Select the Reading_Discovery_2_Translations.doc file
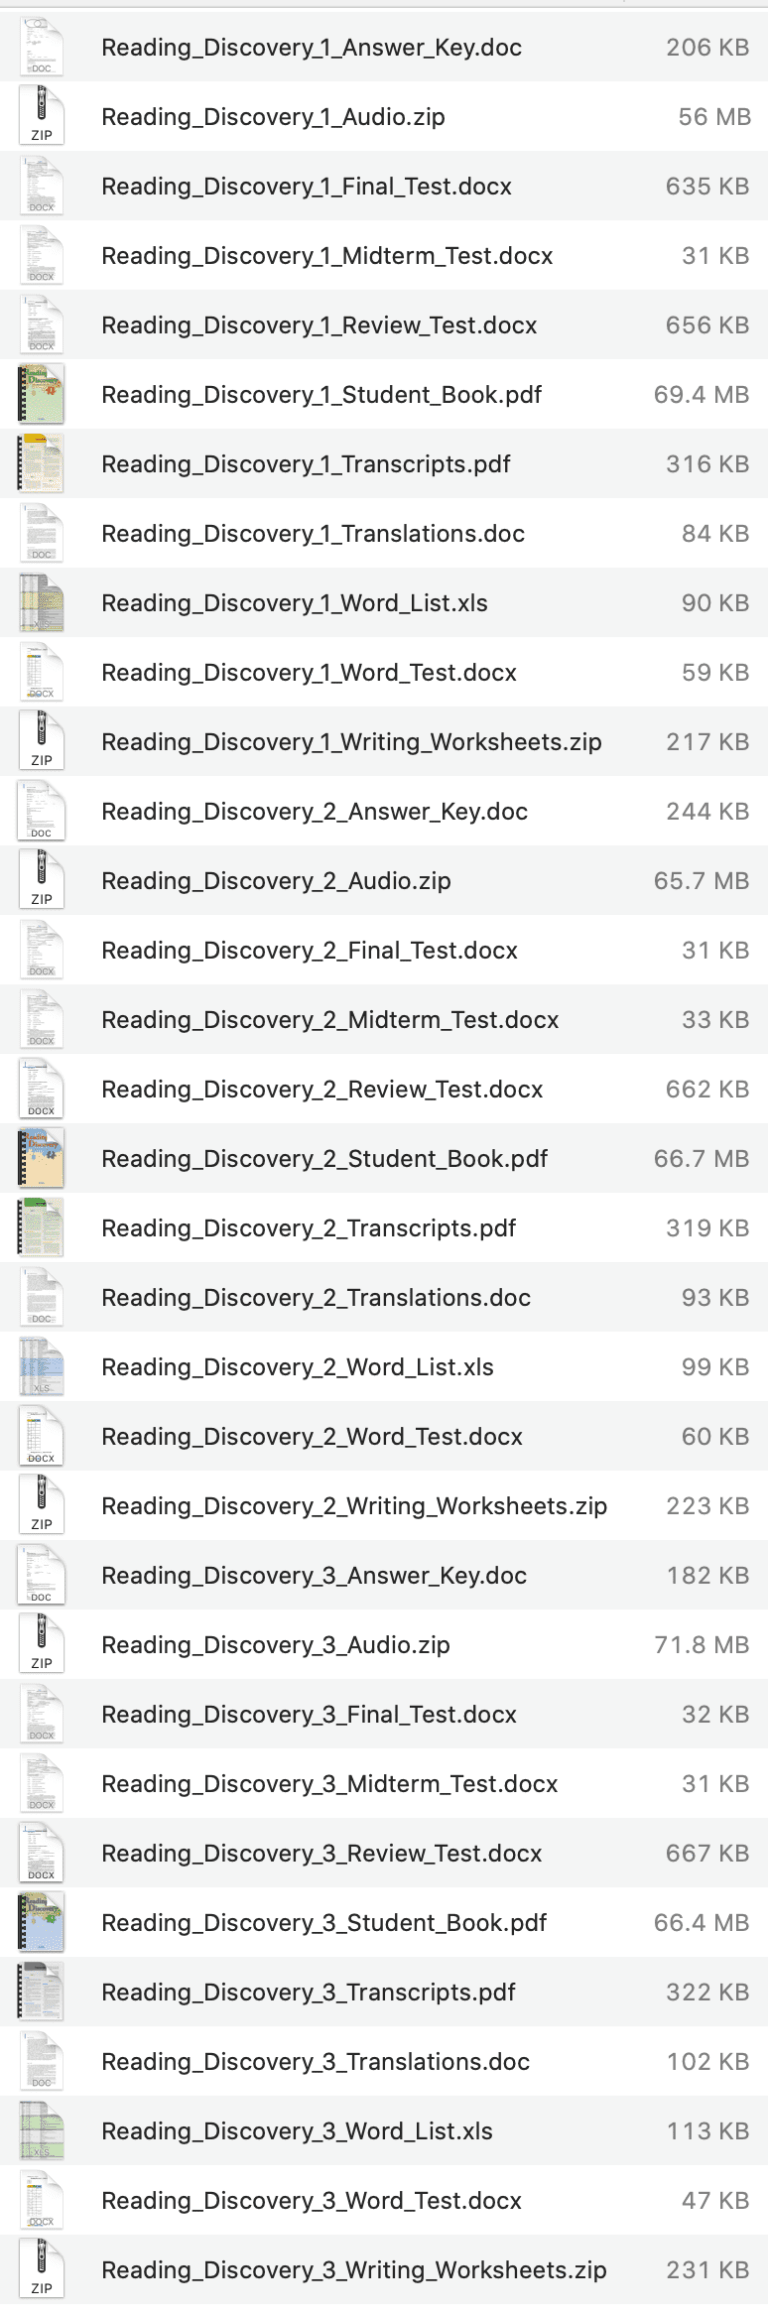The image size is (768, 2316). point(315,1297)
